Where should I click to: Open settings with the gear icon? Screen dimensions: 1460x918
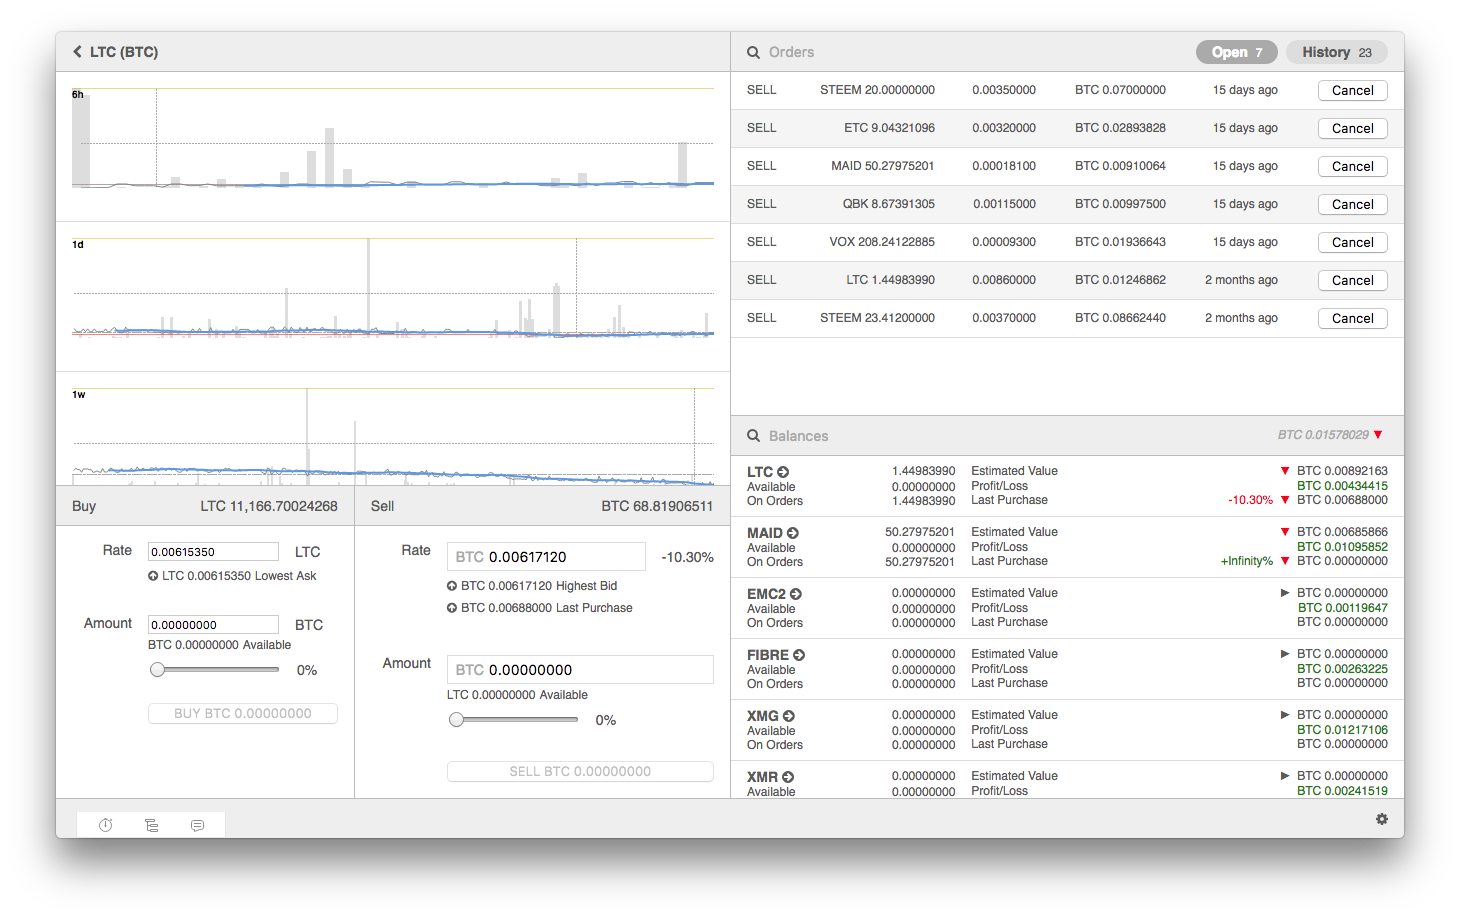coord(1382,819)
